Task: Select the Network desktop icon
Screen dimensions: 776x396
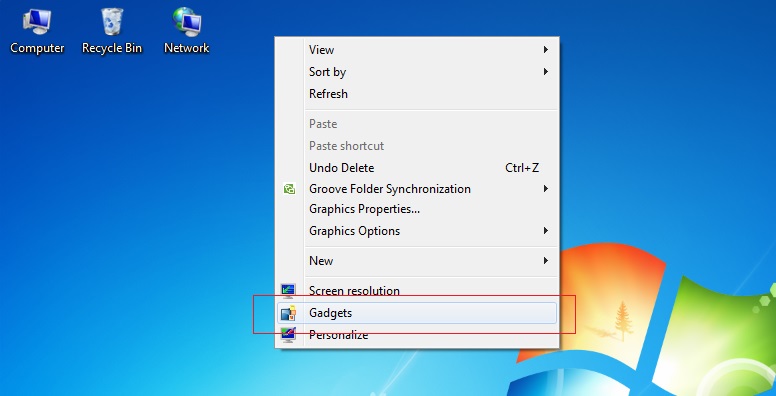Action: pyautogui.click(x=187, y=31)
